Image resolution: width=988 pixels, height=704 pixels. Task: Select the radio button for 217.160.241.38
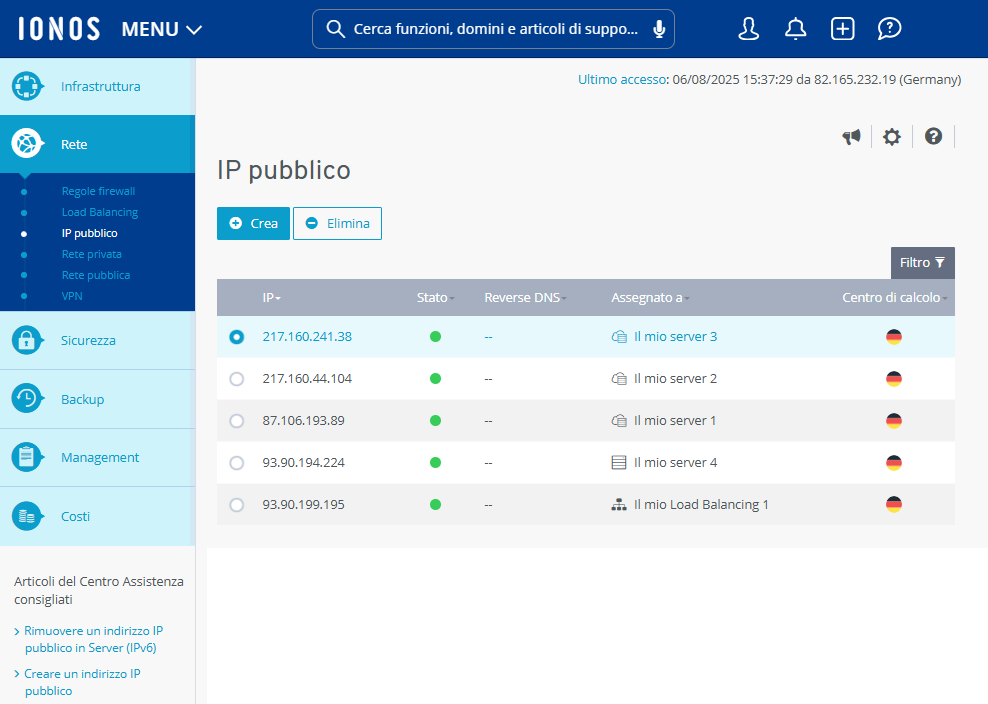236,337
